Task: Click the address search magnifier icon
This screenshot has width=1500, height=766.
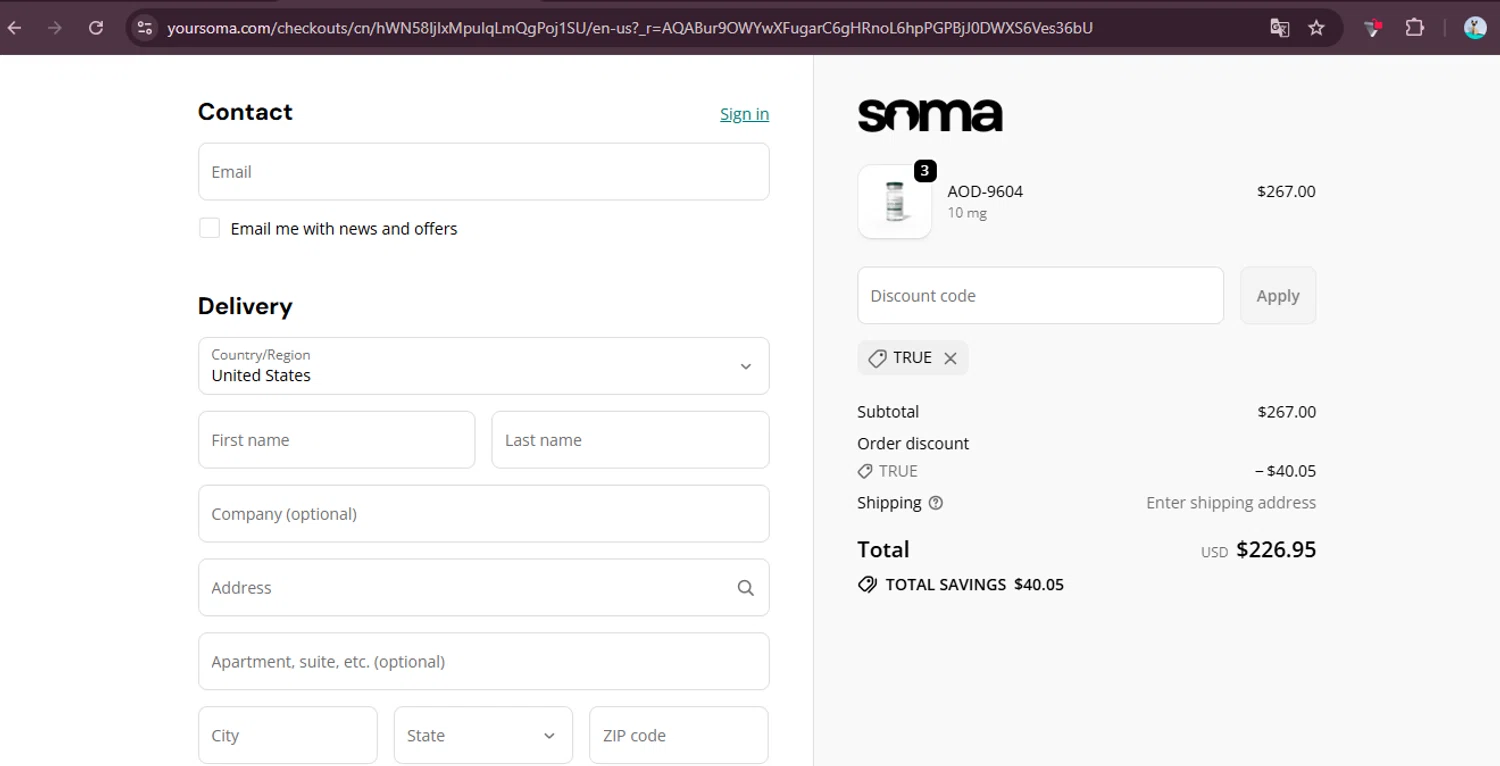Action: tap(745, 588)
